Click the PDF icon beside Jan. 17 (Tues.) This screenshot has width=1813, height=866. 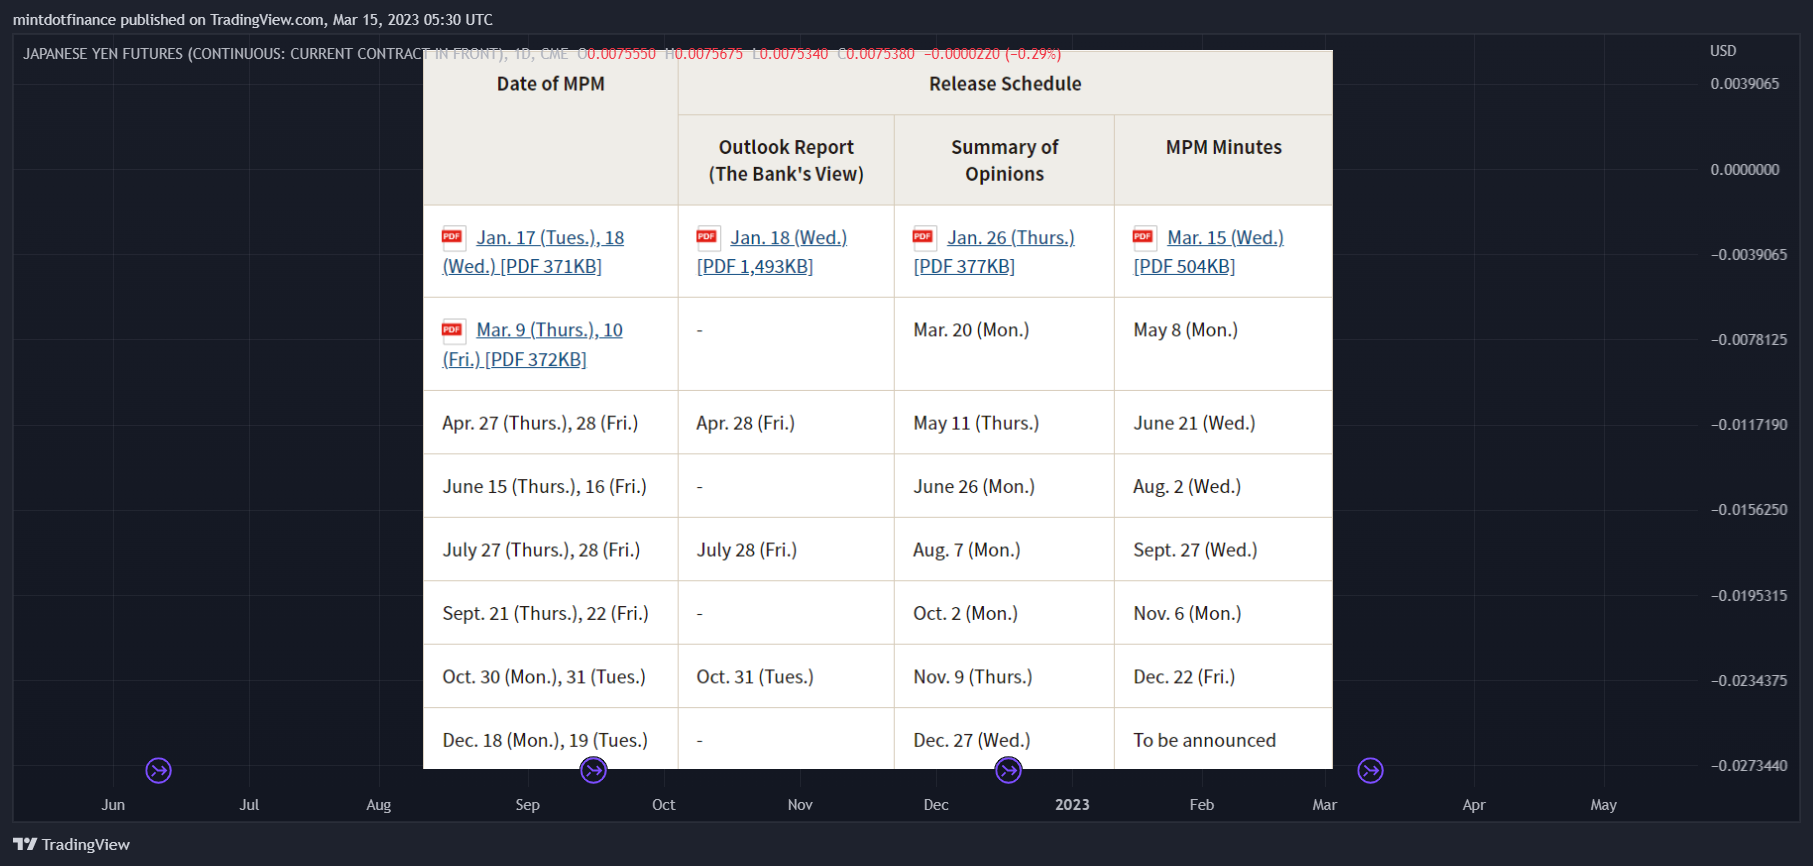point(452,237)
